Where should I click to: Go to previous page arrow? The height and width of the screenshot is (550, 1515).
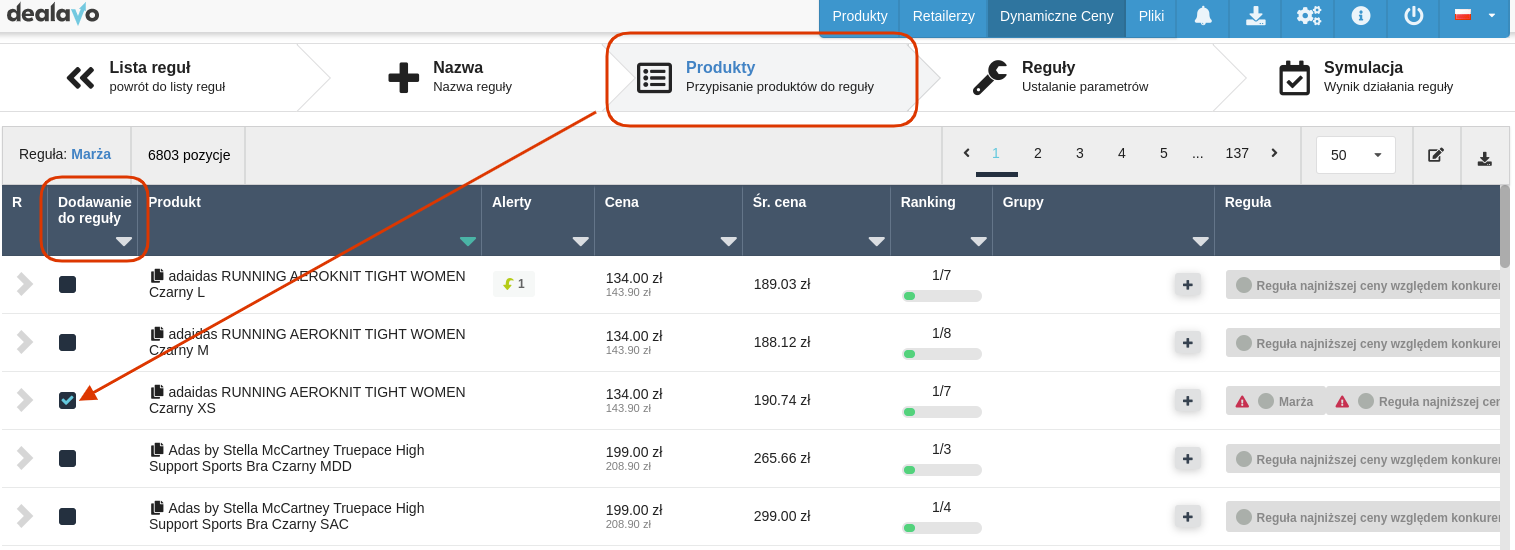966,153
